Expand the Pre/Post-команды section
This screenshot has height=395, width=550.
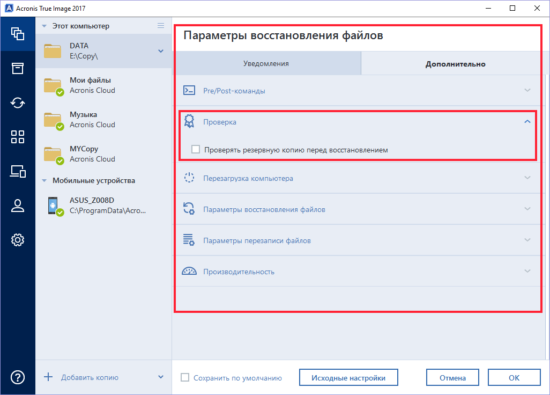(x=358, y=91)
